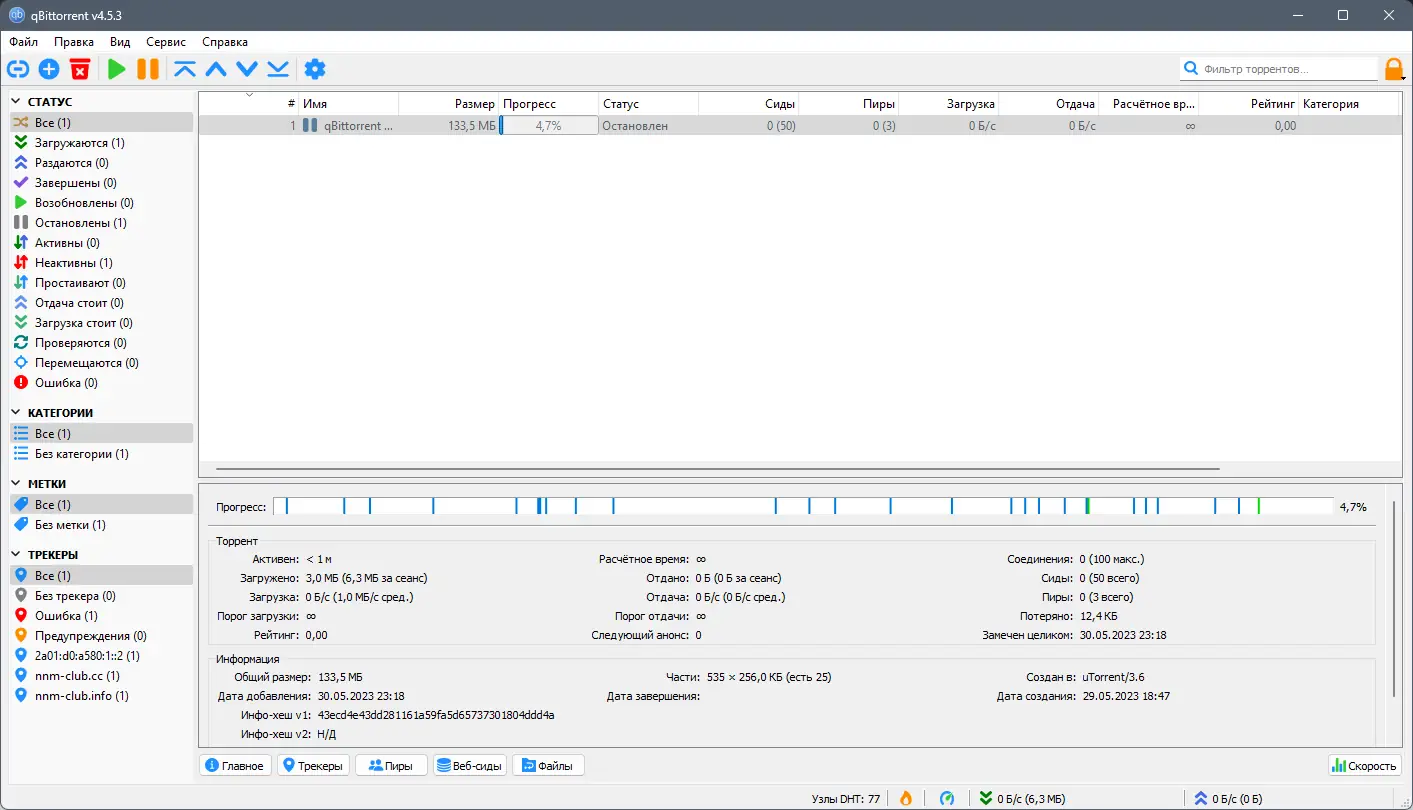Image resolution: width=1413 pixels, height=810 pixels.
Task: Open the Файл menu
Action: tap(24, 42)
